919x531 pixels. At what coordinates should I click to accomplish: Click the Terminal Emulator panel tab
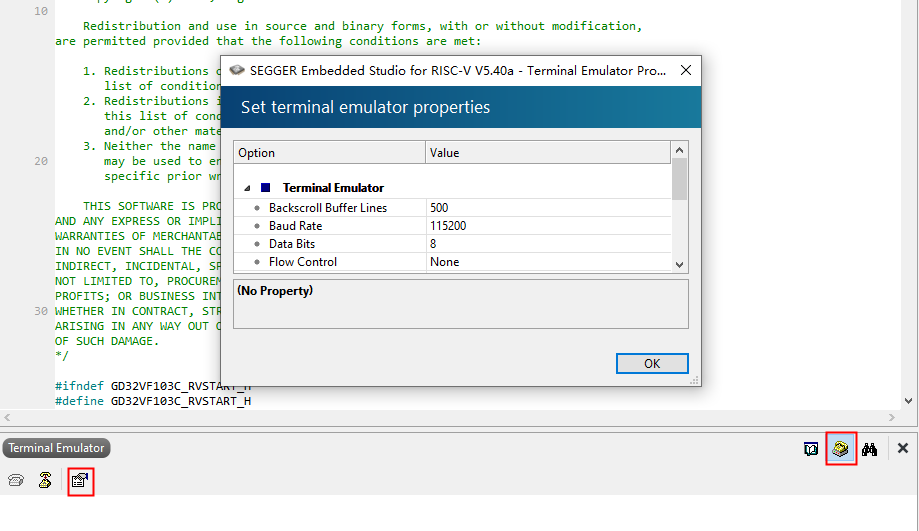pos(56,448)
